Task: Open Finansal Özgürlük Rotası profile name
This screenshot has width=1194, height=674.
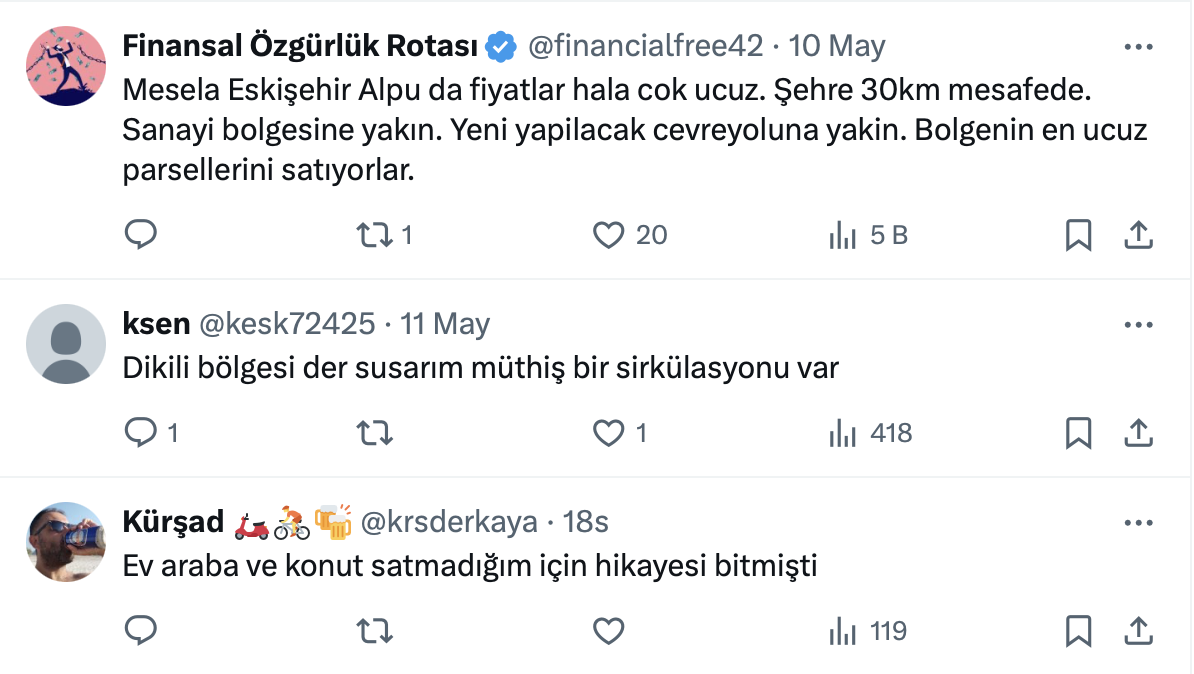Action: click(300, 46)
